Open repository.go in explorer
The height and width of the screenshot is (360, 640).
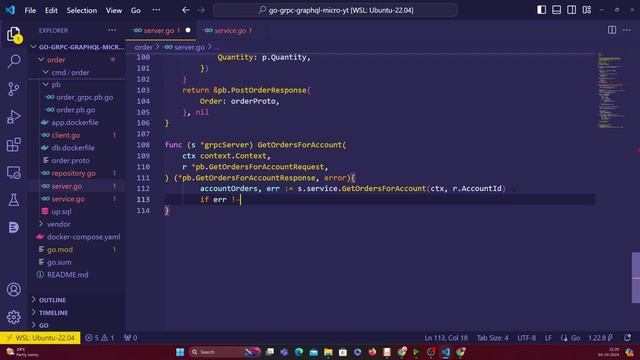coord(77,173)
